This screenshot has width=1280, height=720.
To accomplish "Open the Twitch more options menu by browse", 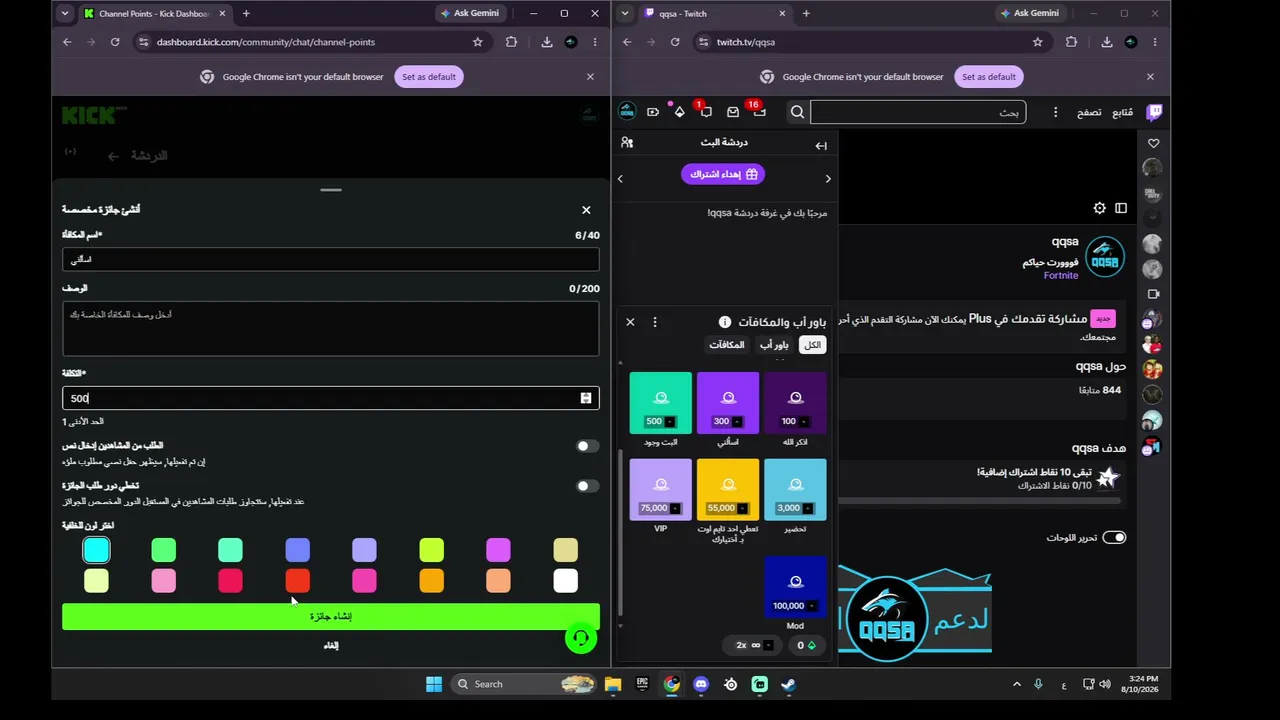I will (1055, 112).
